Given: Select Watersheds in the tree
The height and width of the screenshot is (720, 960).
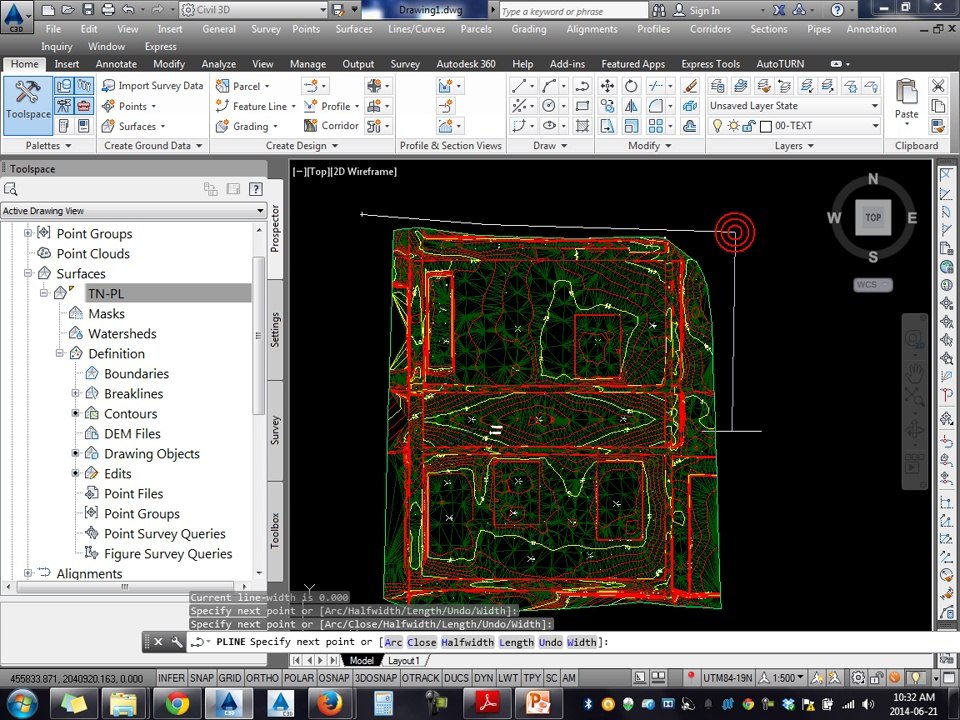Looking at the screenshot, I should [x=122, y=334].
